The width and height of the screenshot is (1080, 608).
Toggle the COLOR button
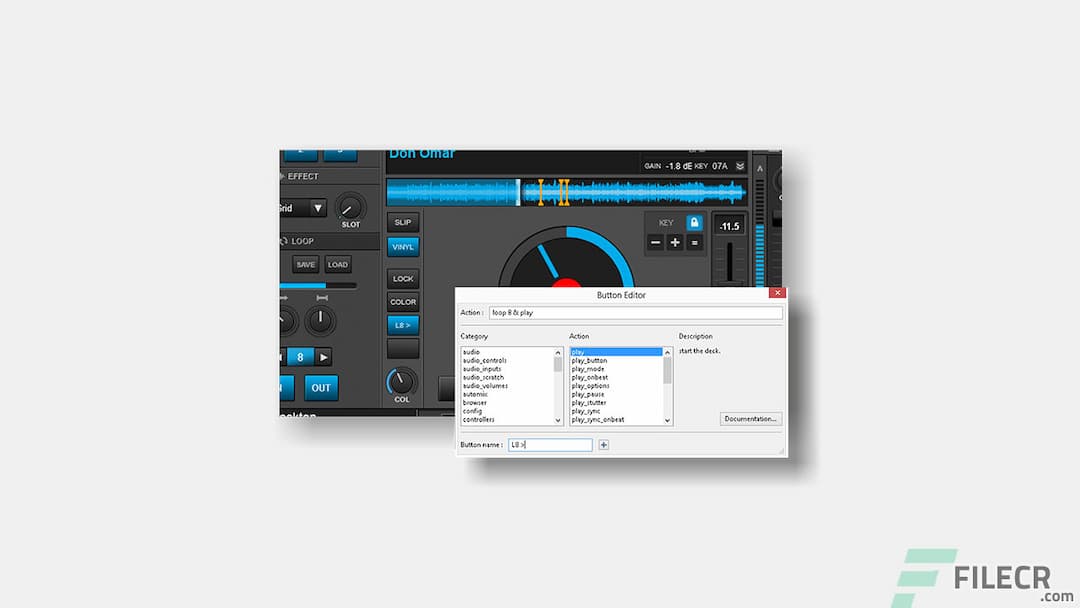[403, 301]
